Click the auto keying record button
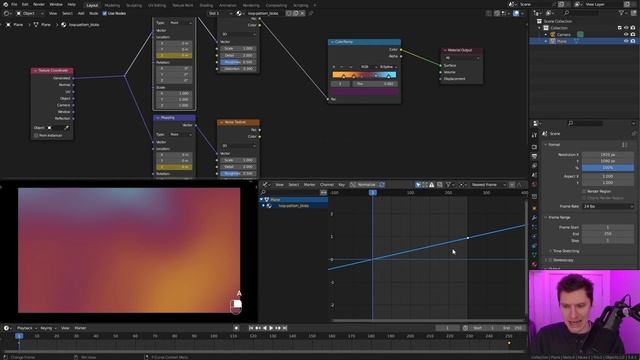The width and height of the screenshot is (640, 360). click(236, 328)
